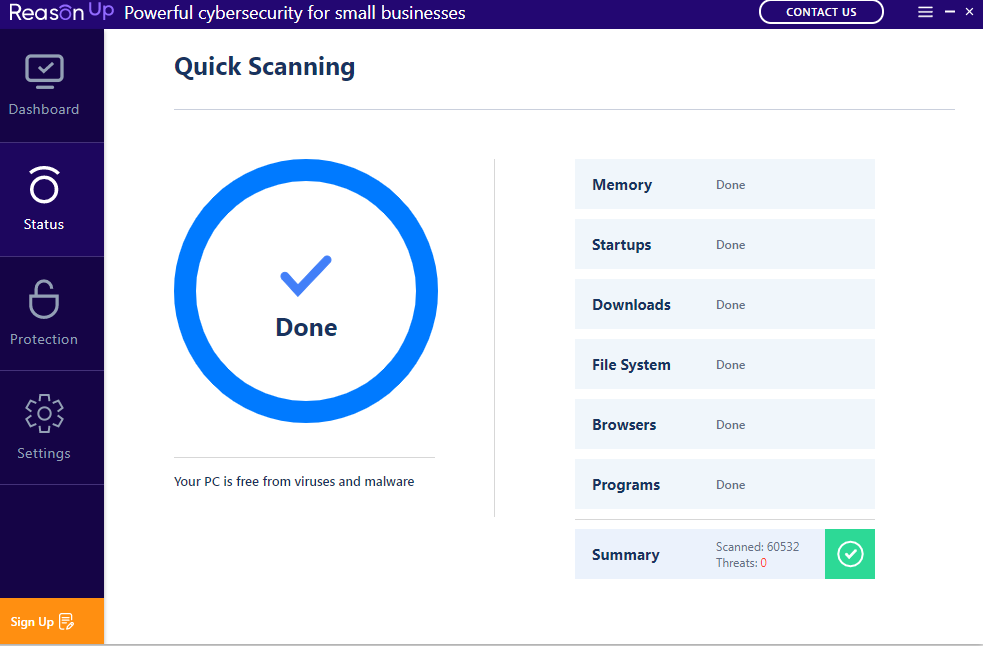Click the green summary checkmark icon
The height and width of the screenshot is (646, 983).
point(849,554)
